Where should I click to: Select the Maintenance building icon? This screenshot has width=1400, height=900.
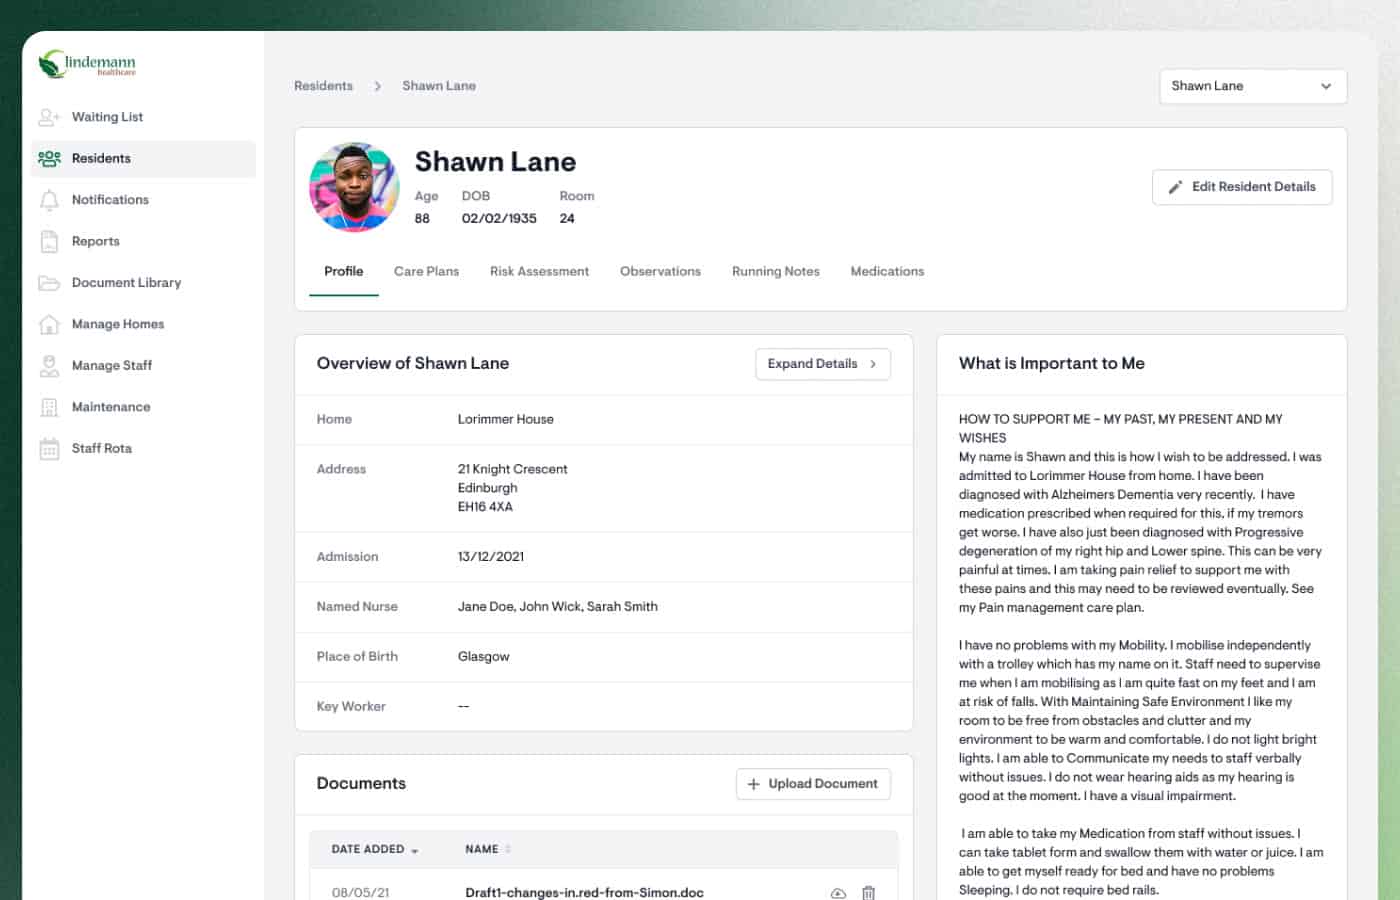pyautogui.click(x=49, y=407)
